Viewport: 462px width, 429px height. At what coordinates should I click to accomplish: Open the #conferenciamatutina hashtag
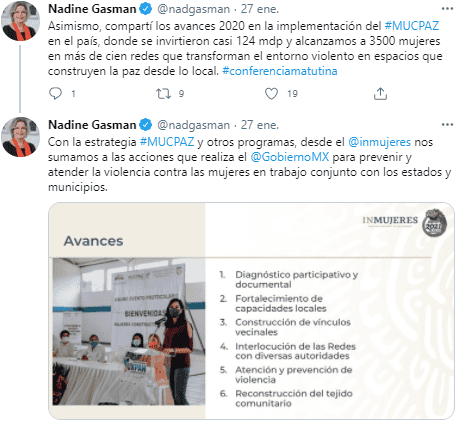click(280, 71)
